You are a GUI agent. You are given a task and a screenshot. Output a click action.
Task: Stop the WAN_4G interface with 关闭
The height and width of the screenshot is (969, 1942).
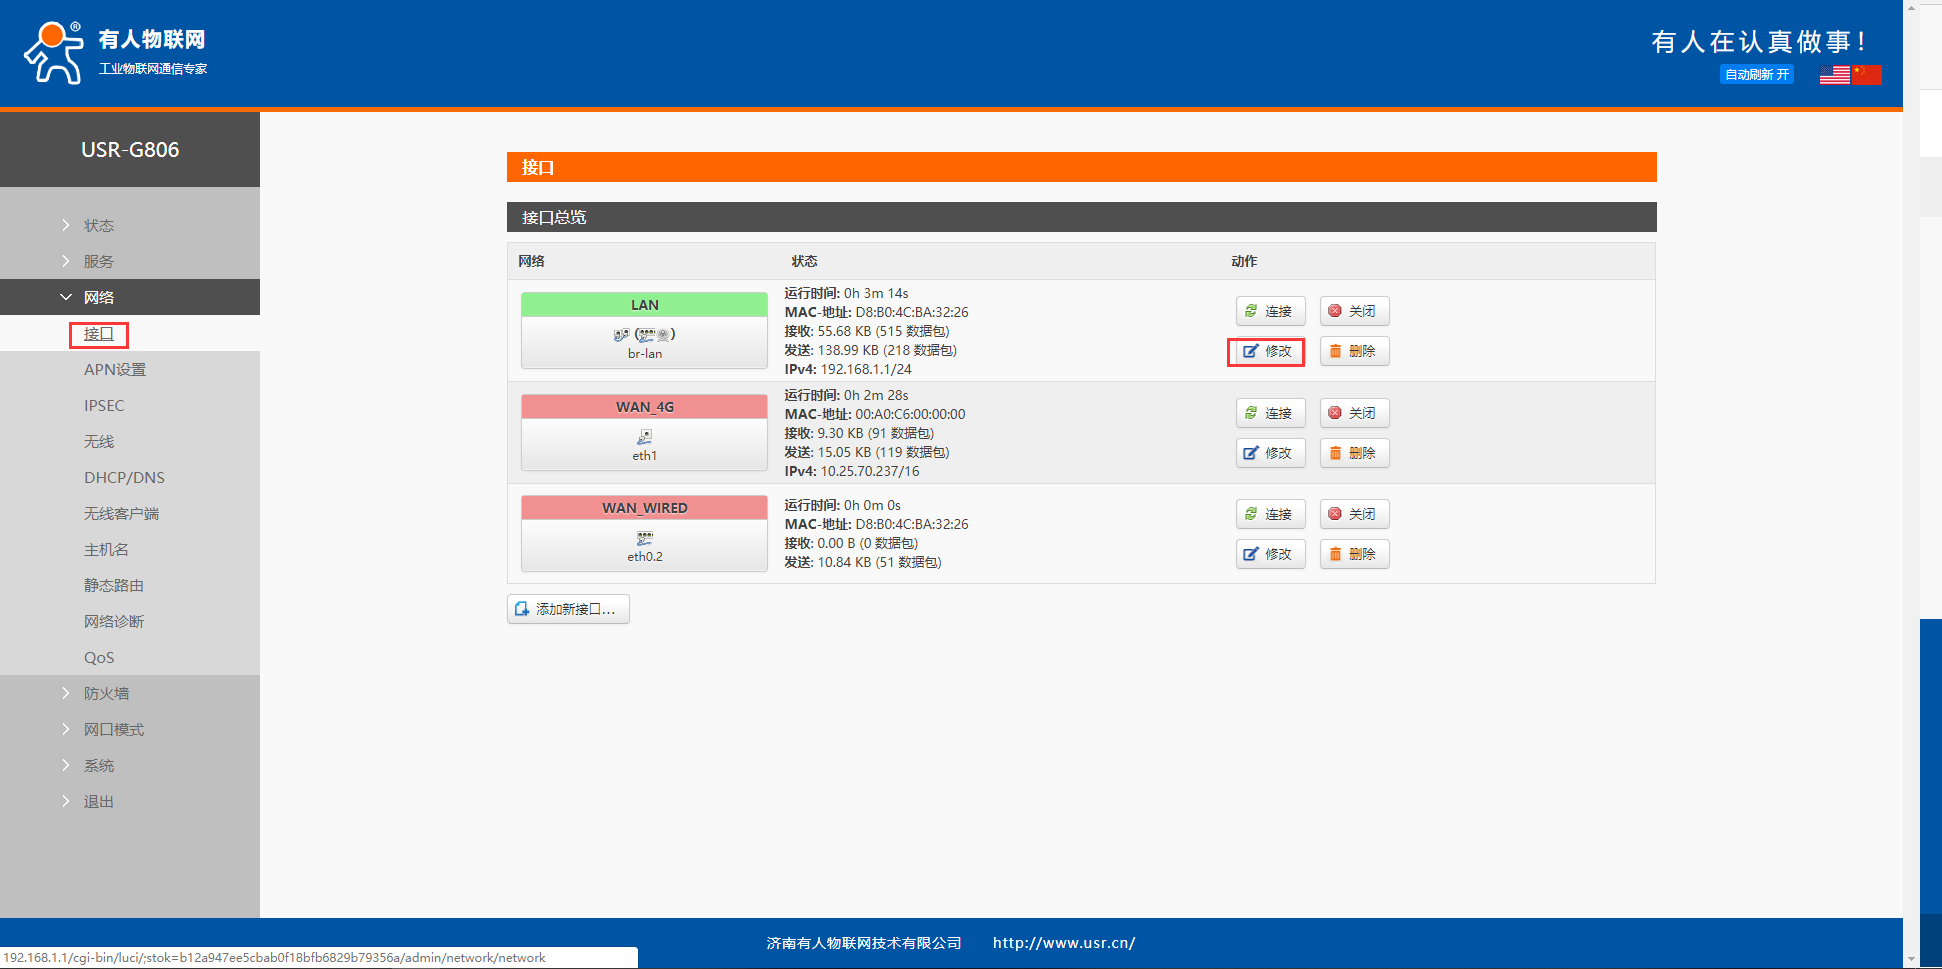1354,413
